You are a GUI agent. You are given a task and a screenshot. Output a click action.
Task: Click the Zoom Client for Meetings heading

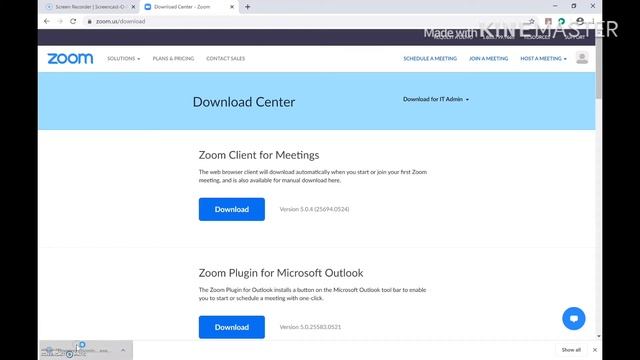[x=259, y=155]
